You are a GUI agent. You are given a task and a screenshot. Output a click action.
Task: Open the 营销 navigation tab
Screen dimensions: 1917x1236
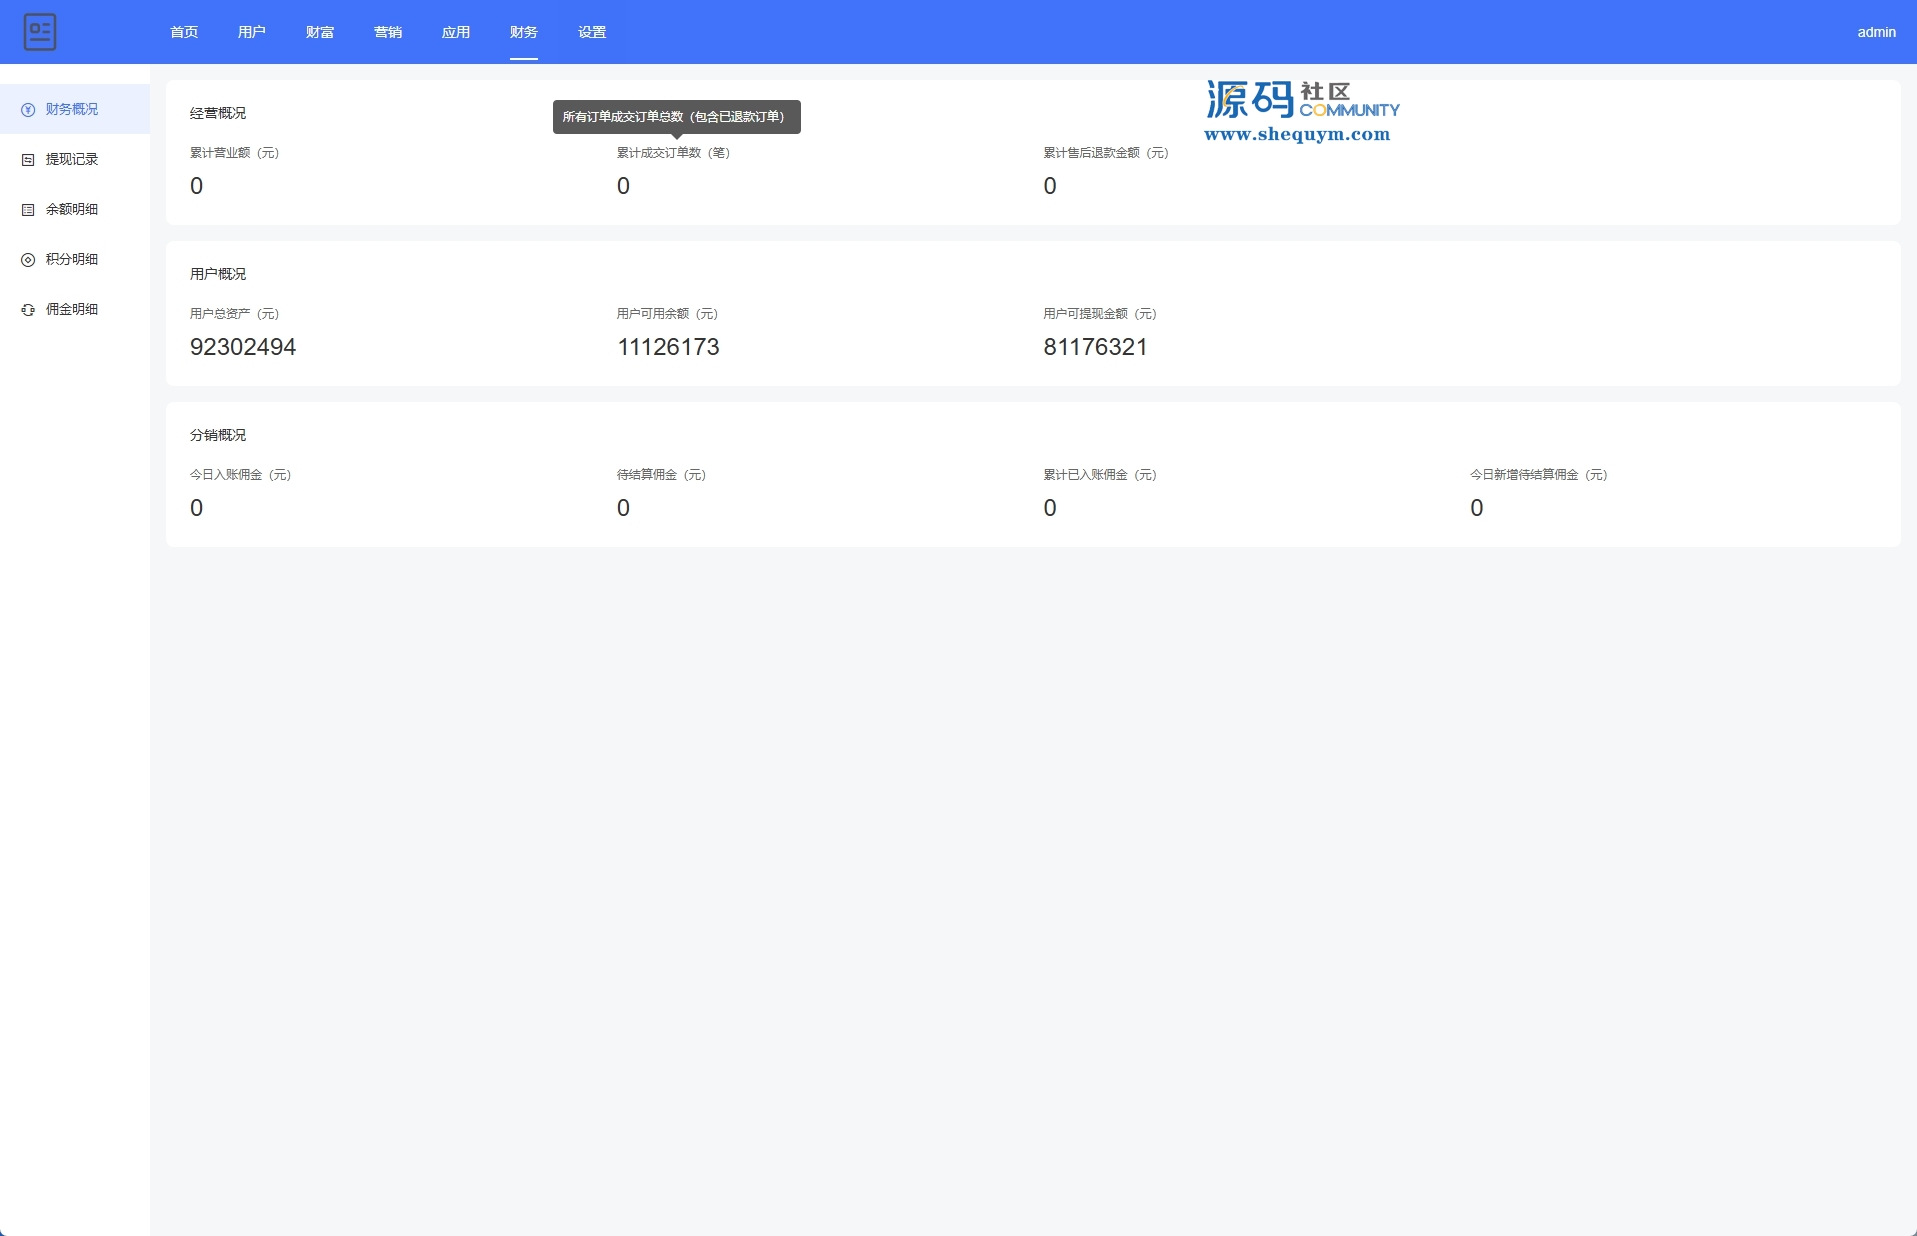click(x=388, y=32)
